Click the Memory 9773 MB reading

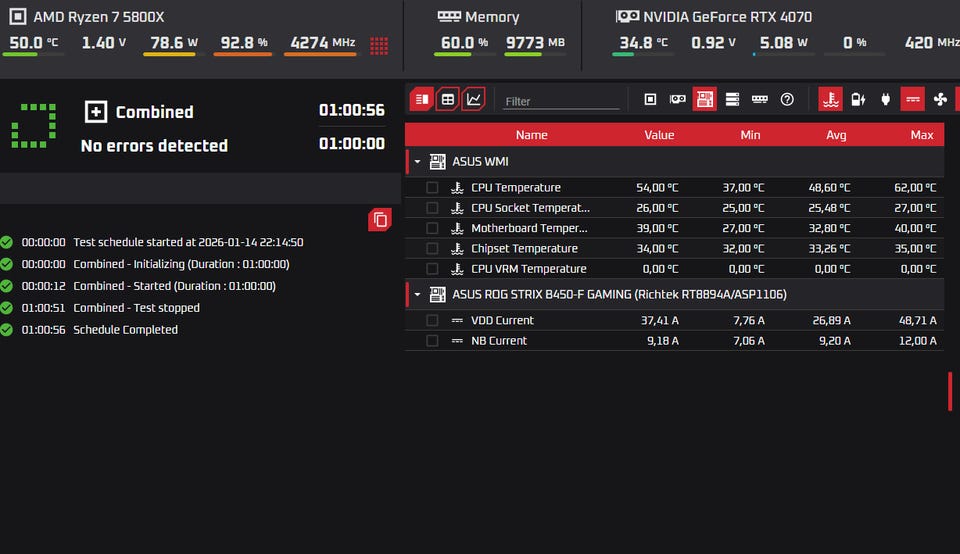[535, 42]
